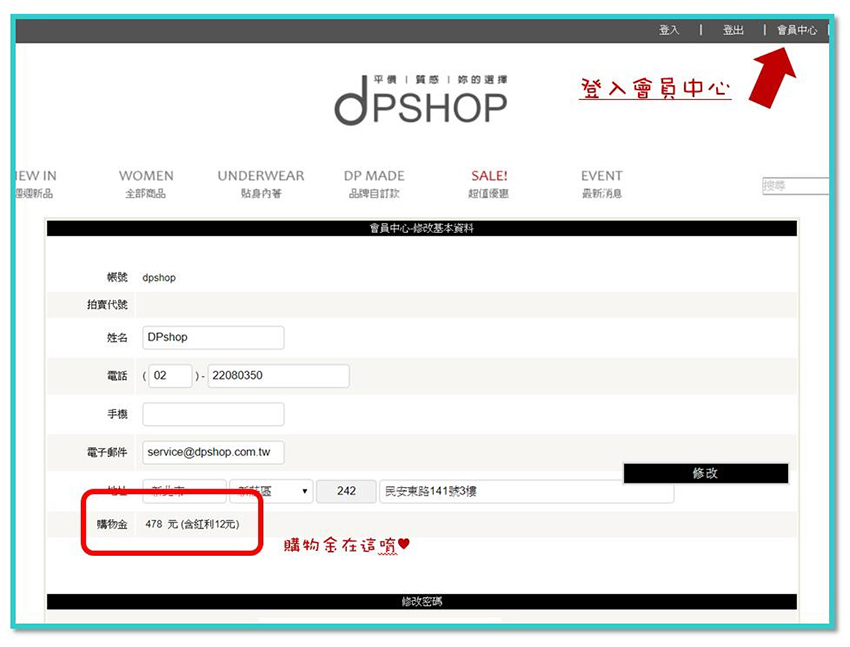Click the phone number field 22080350

point(278,376)
